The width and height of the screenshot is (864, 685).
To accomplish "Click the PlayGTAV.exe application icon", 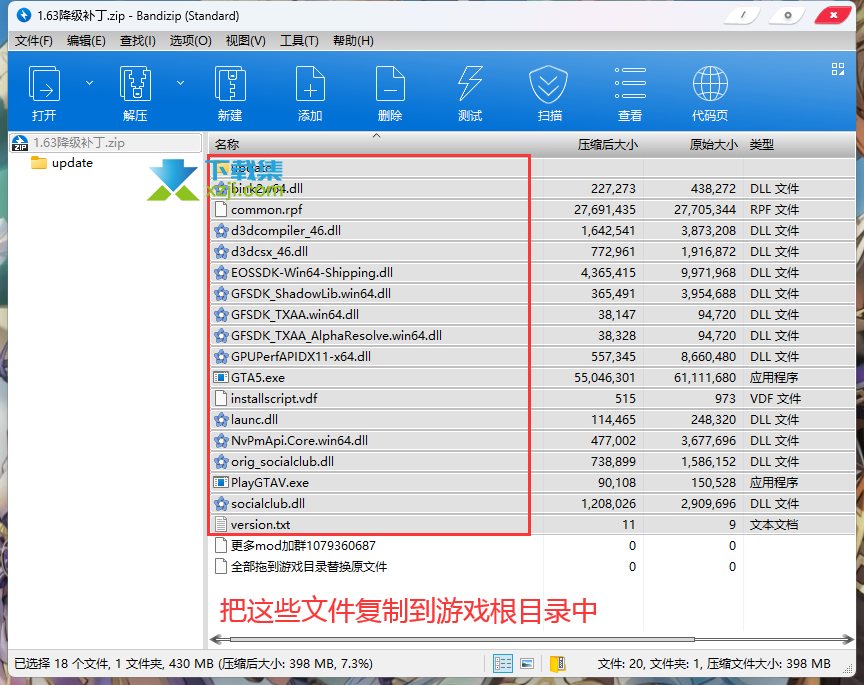I will pyautogui.click(x=221, y=482).
